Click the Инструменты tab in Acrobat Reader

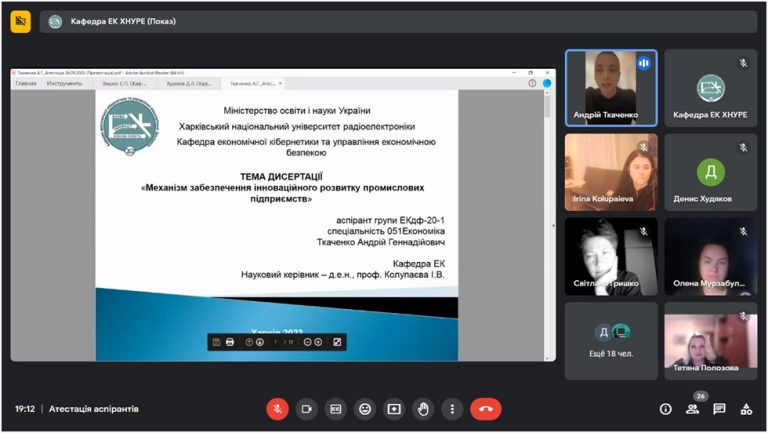point(64,83)
